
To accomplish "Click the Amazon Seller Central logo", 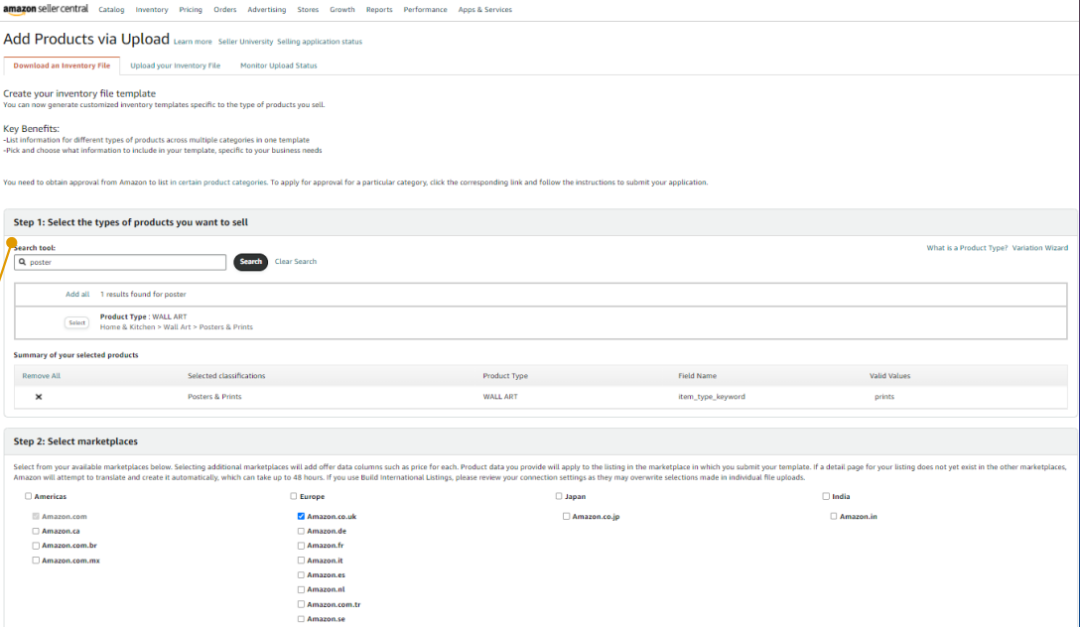I will [46, 9].
